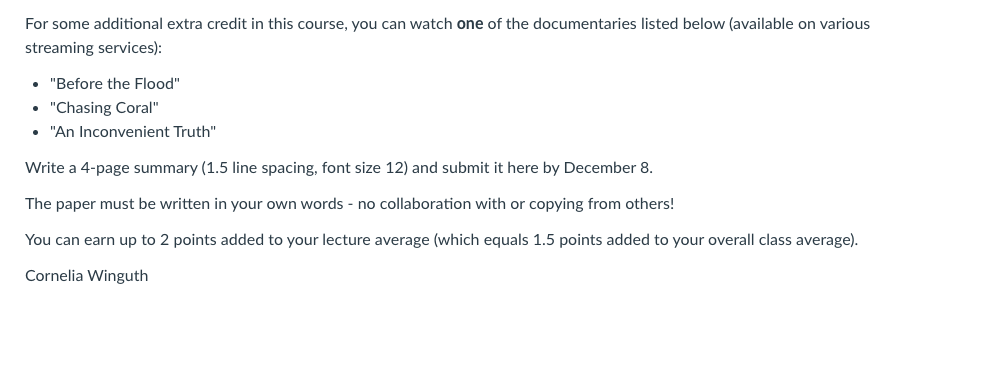Click the "December 8" due date text

click(x=607, y=168)
